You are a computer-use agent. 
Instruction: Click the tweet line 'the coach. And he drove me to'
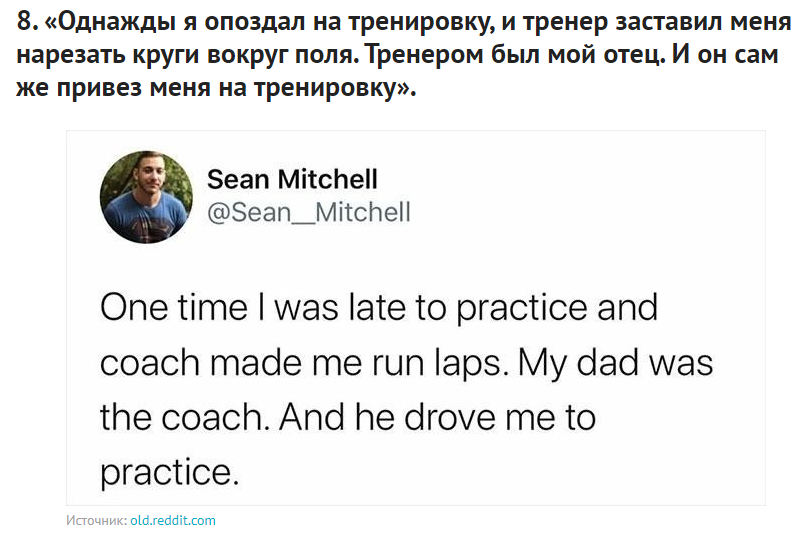[x=348, y=417]
